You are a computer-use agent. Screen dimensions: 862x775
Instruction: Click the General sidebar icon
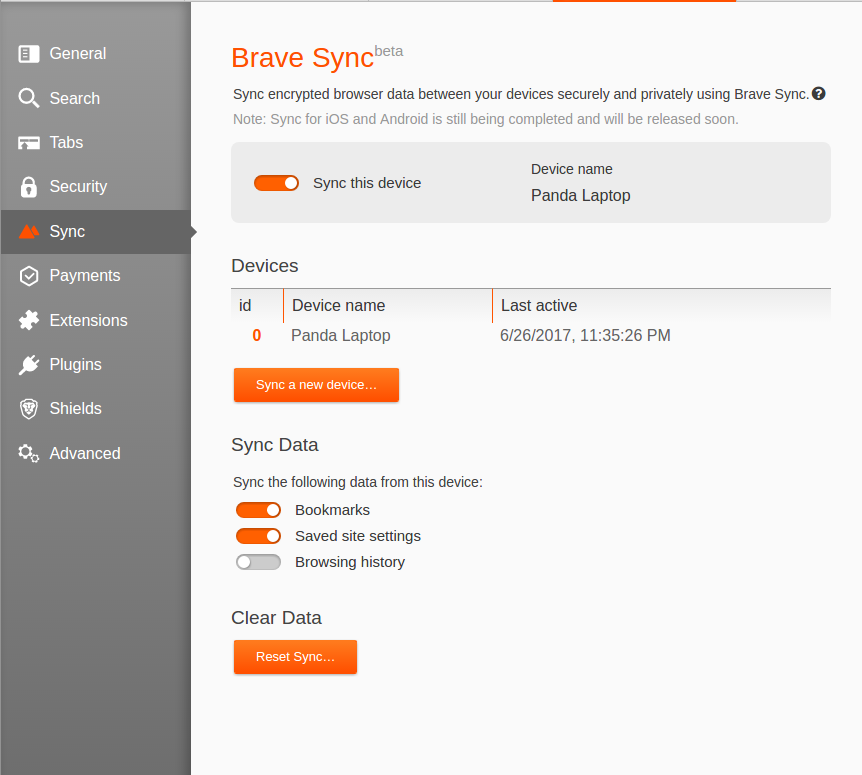(29, 54)
